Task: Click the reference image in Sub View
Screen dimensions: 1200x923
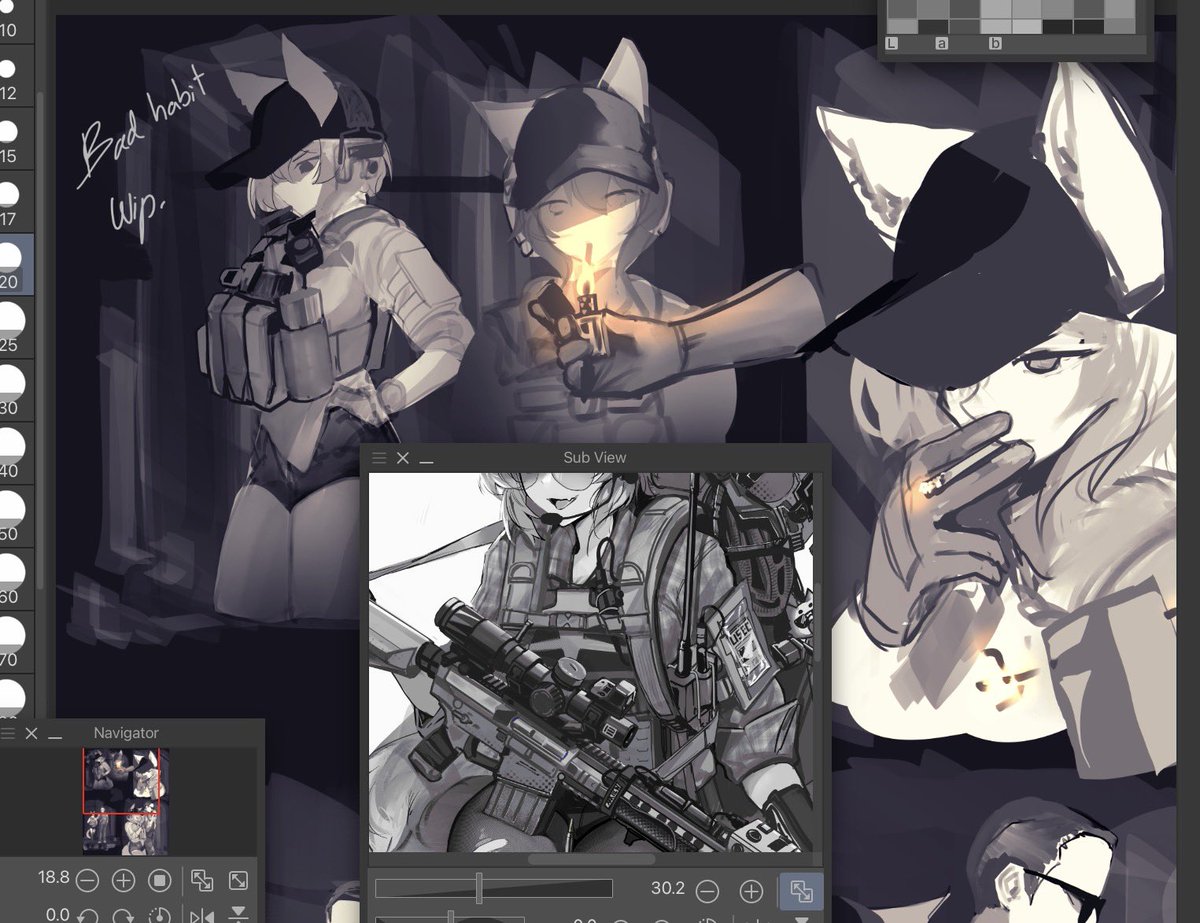Action: (591, 662)
